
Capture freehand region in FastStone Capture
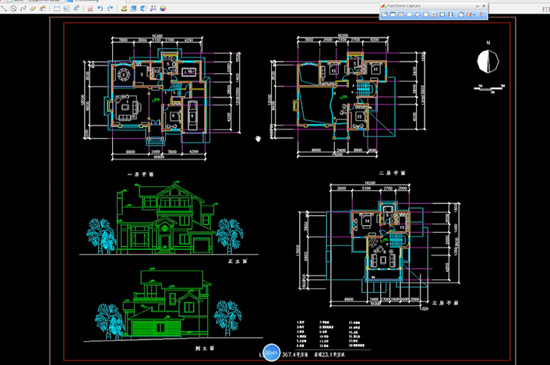[417, 14]
